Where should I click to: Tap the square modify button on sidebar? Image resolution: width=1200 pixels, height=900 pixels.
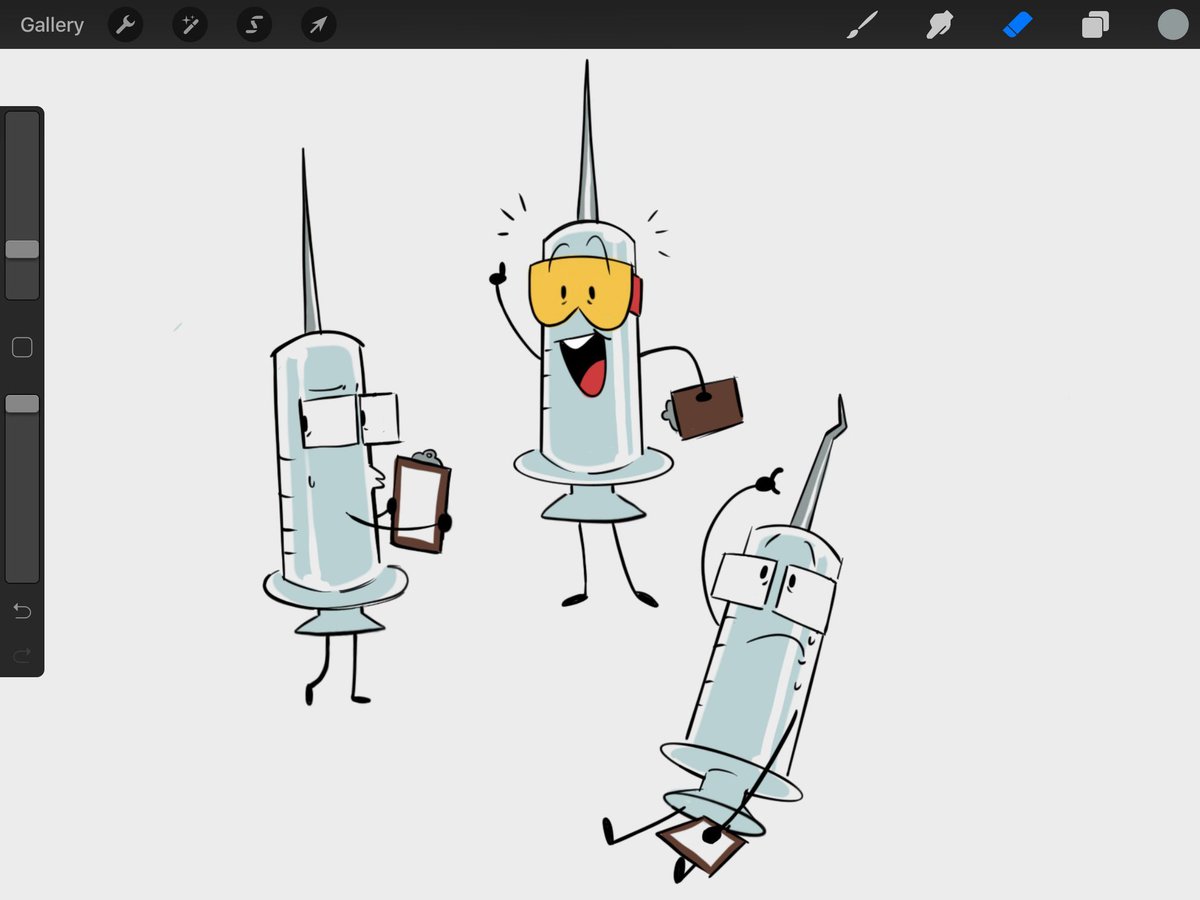click(22, 347)
